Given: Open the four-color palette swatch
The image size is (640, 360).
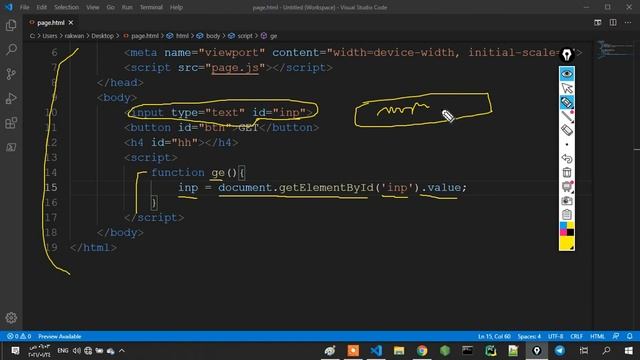Looking at the screenshot, I should 567,229.
